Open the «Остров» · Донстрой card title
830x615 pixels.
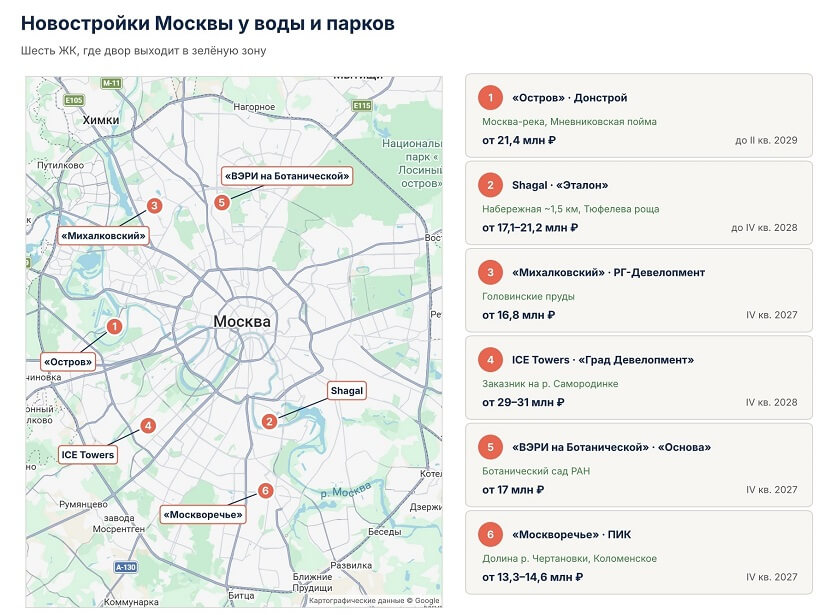(x=570, y=97)
